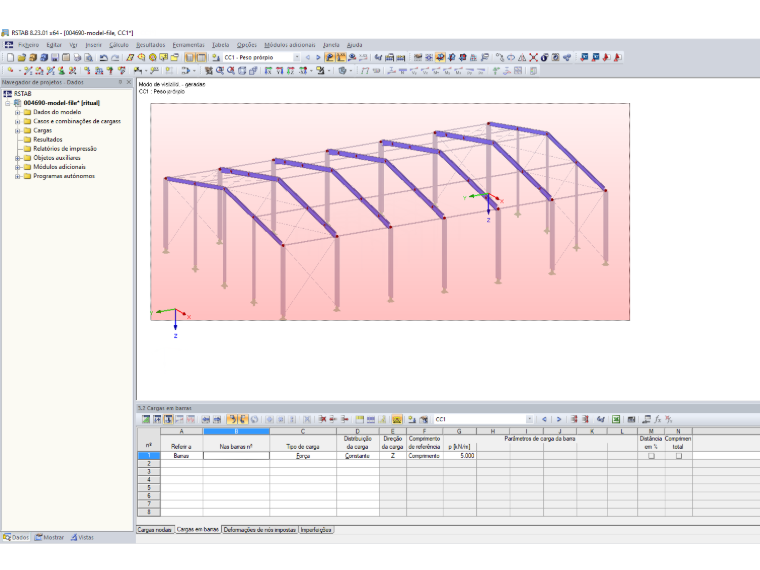
Task: Open the Deformações de nós impostas tab
Action: (260, 530)
